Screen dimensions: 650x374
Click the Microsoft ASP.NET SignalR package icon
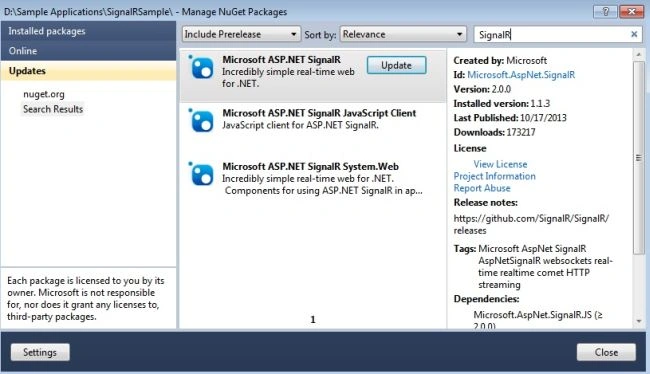[201, 67]
